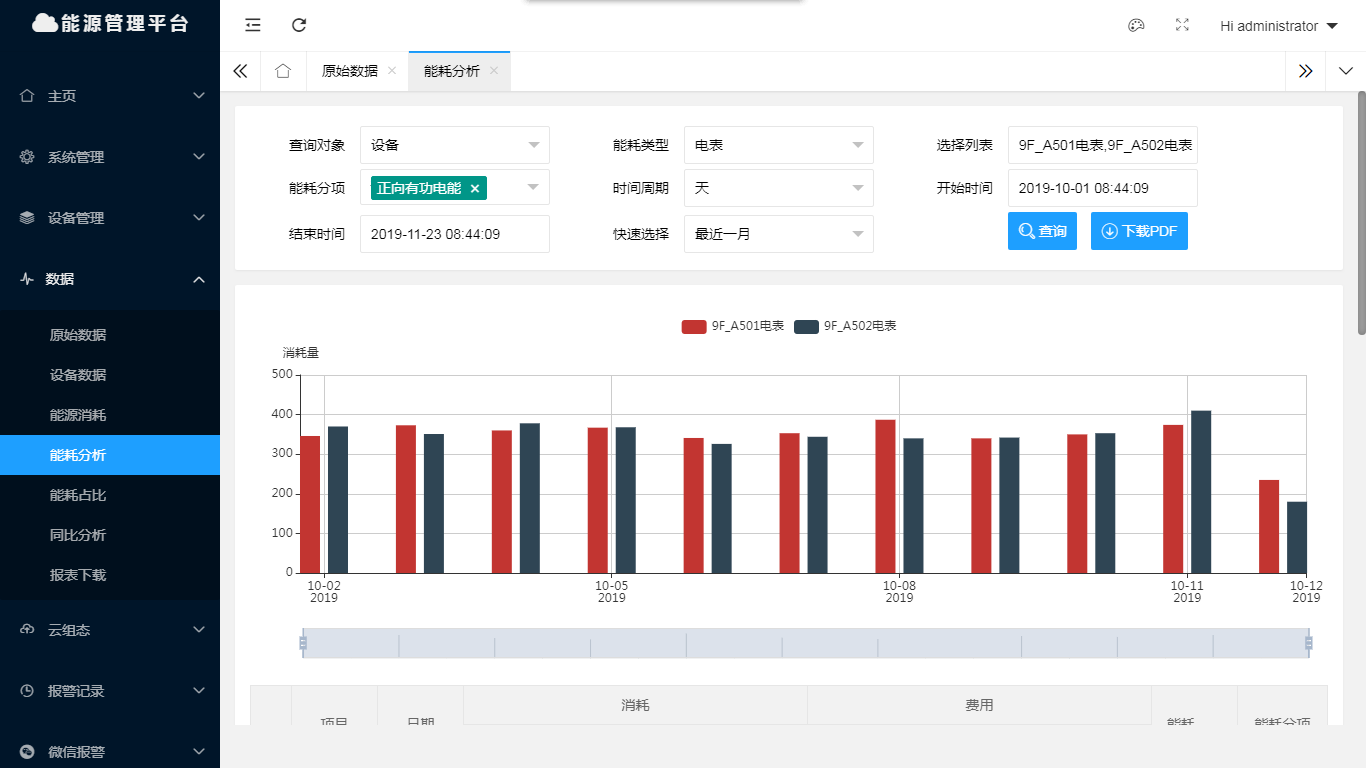Open the 时间周期 dropdown
Image resolution: width=1366 pixels, height=768 pixels.
[x=778, y=188]
